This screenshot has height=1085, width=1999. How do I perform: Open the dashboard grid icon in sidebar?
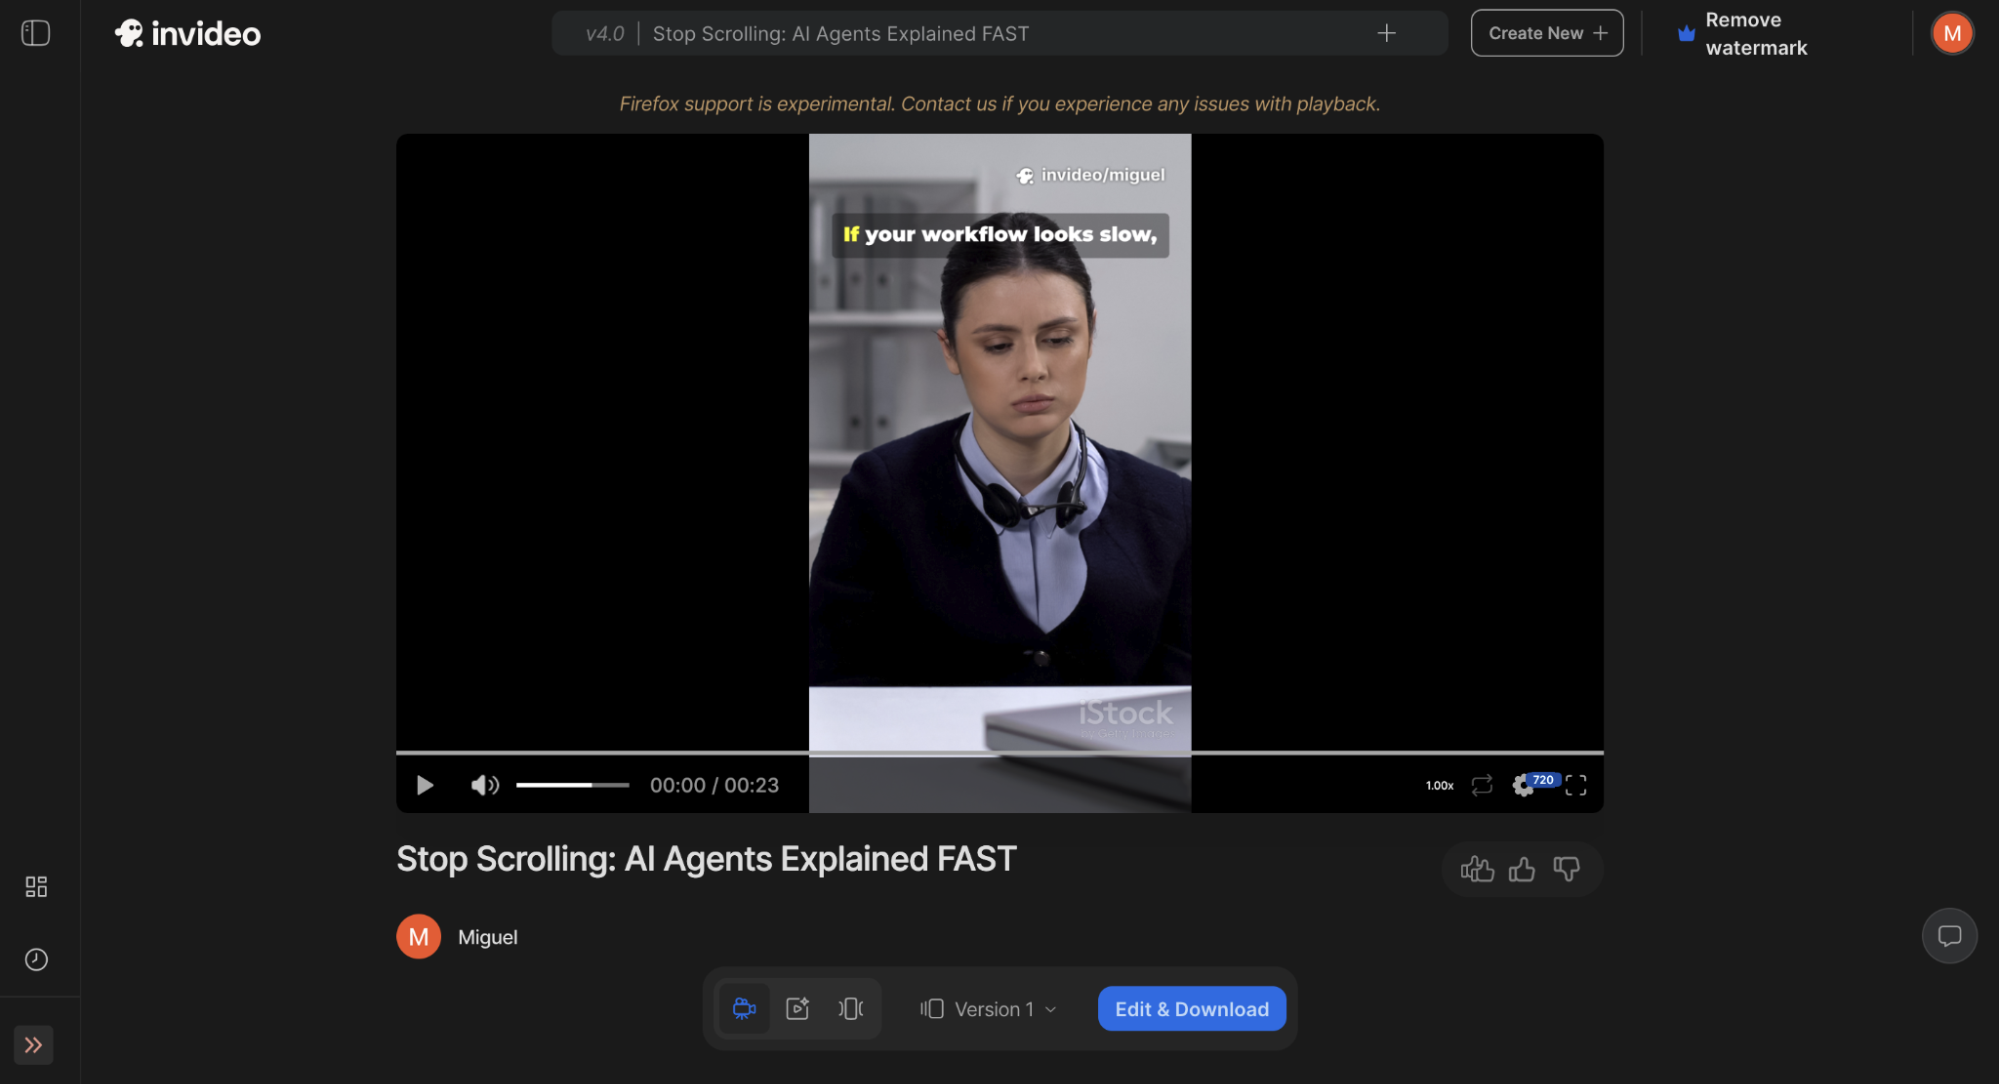pyautogui.click(x=36, y=885)
